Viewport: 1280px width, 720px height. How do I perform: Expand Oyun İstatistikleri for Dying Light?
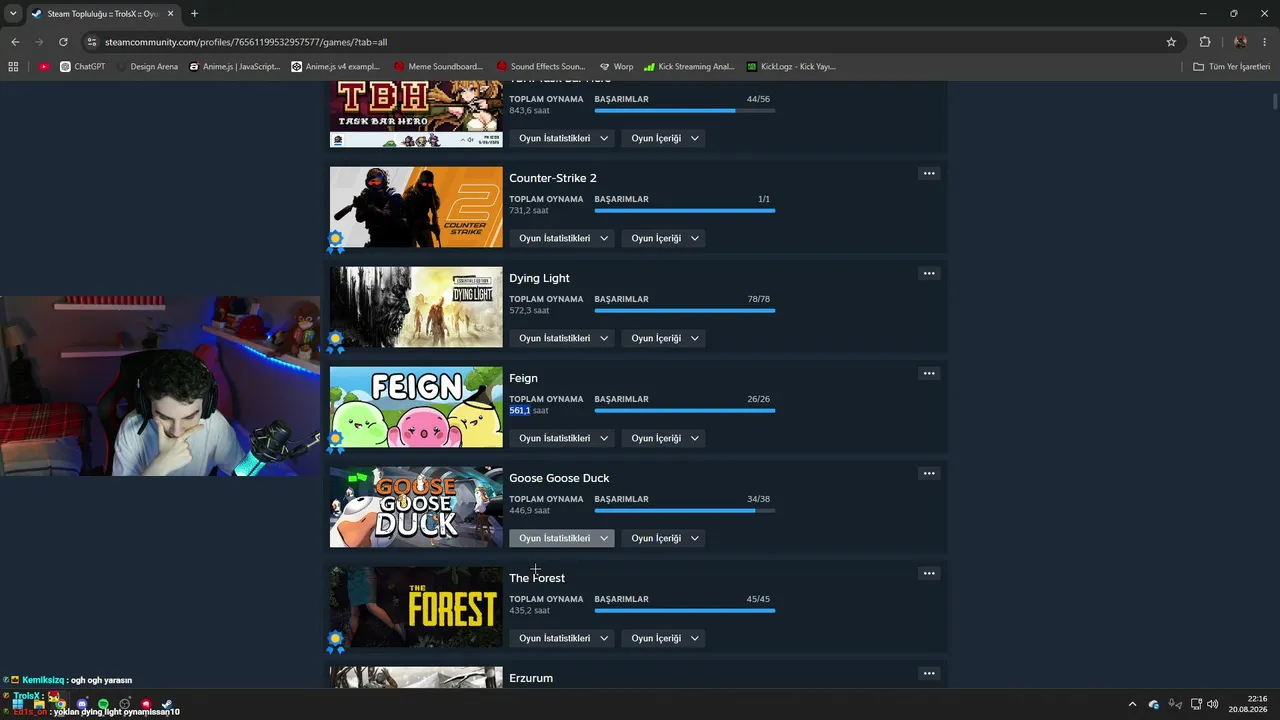point(562,338)
